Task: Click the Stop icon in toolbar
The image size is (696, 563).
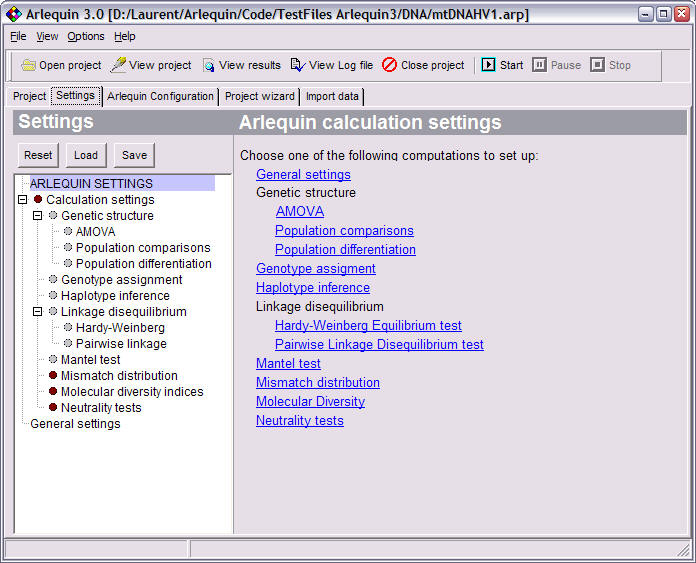Action: click(597, 65)
